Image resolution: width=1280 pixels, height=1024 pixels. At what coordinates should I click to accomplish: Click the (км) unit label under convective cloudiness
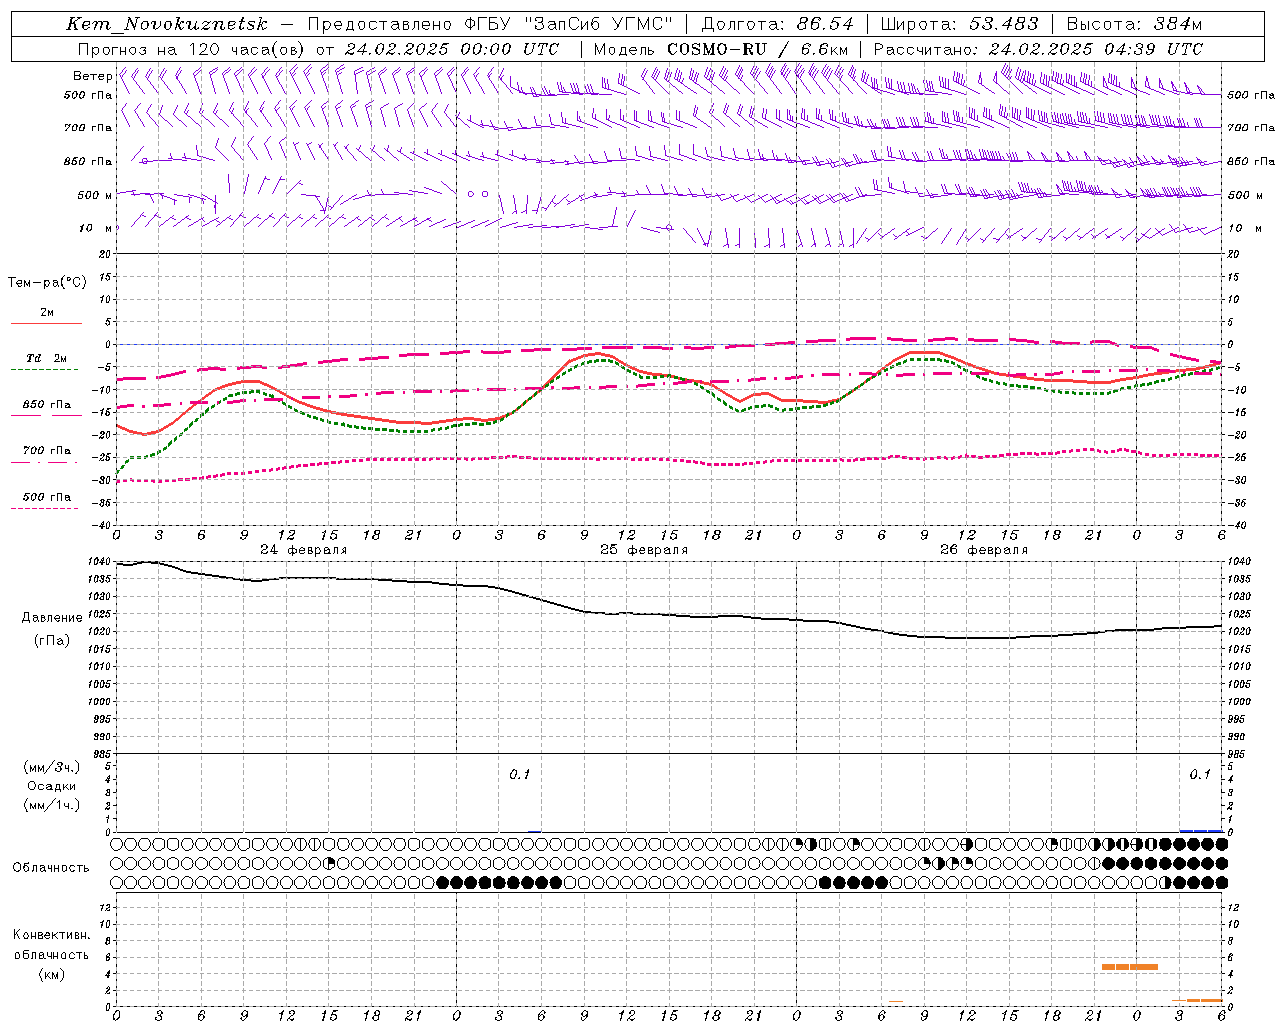tap(51, 974)
